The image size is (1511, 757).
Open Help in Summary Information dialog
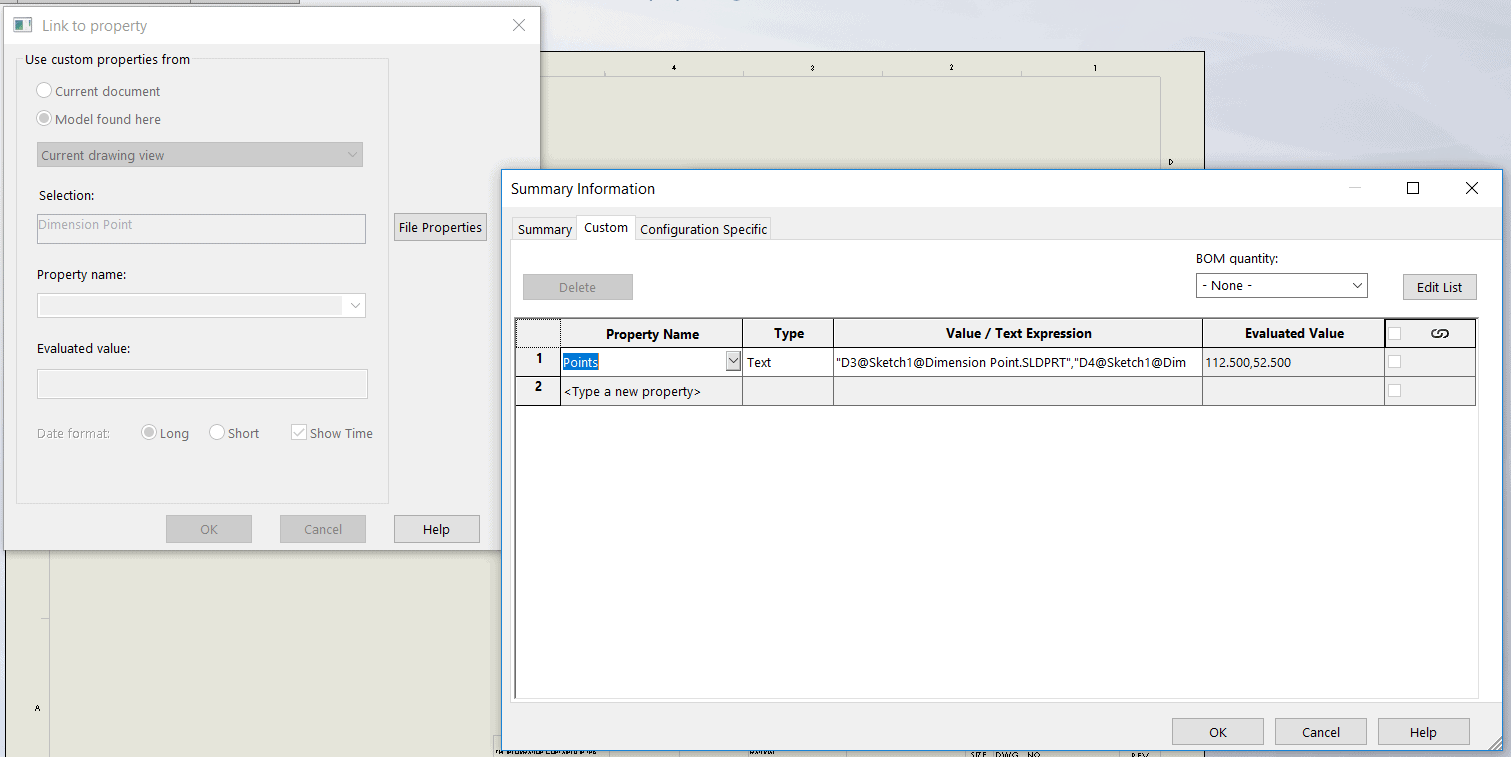tap(1424, 732)
